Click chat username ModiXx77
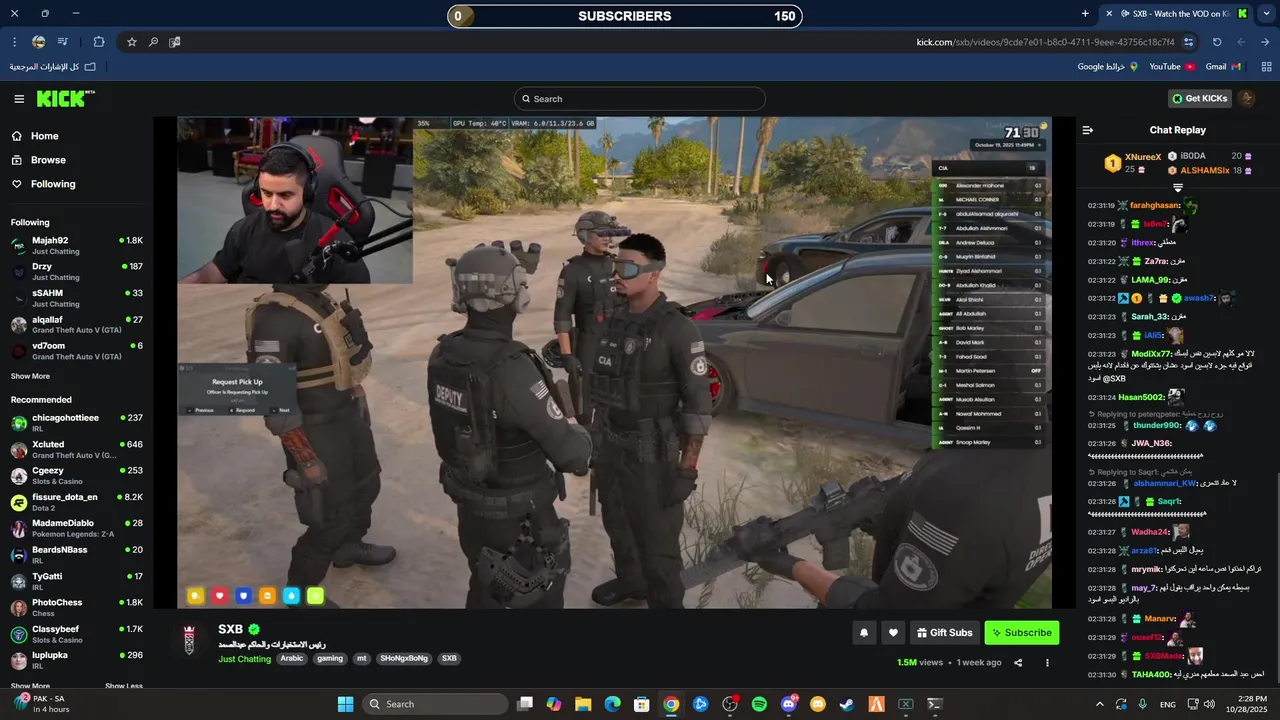The height and width of the screenshot is (720, 1280). tap(1151, 354)
